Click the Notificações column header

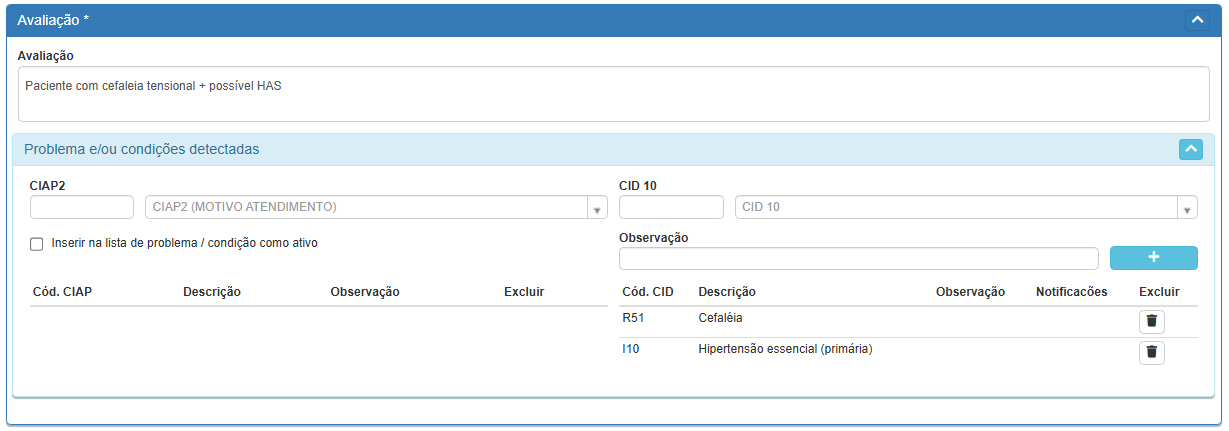[x=1071, y=292]
